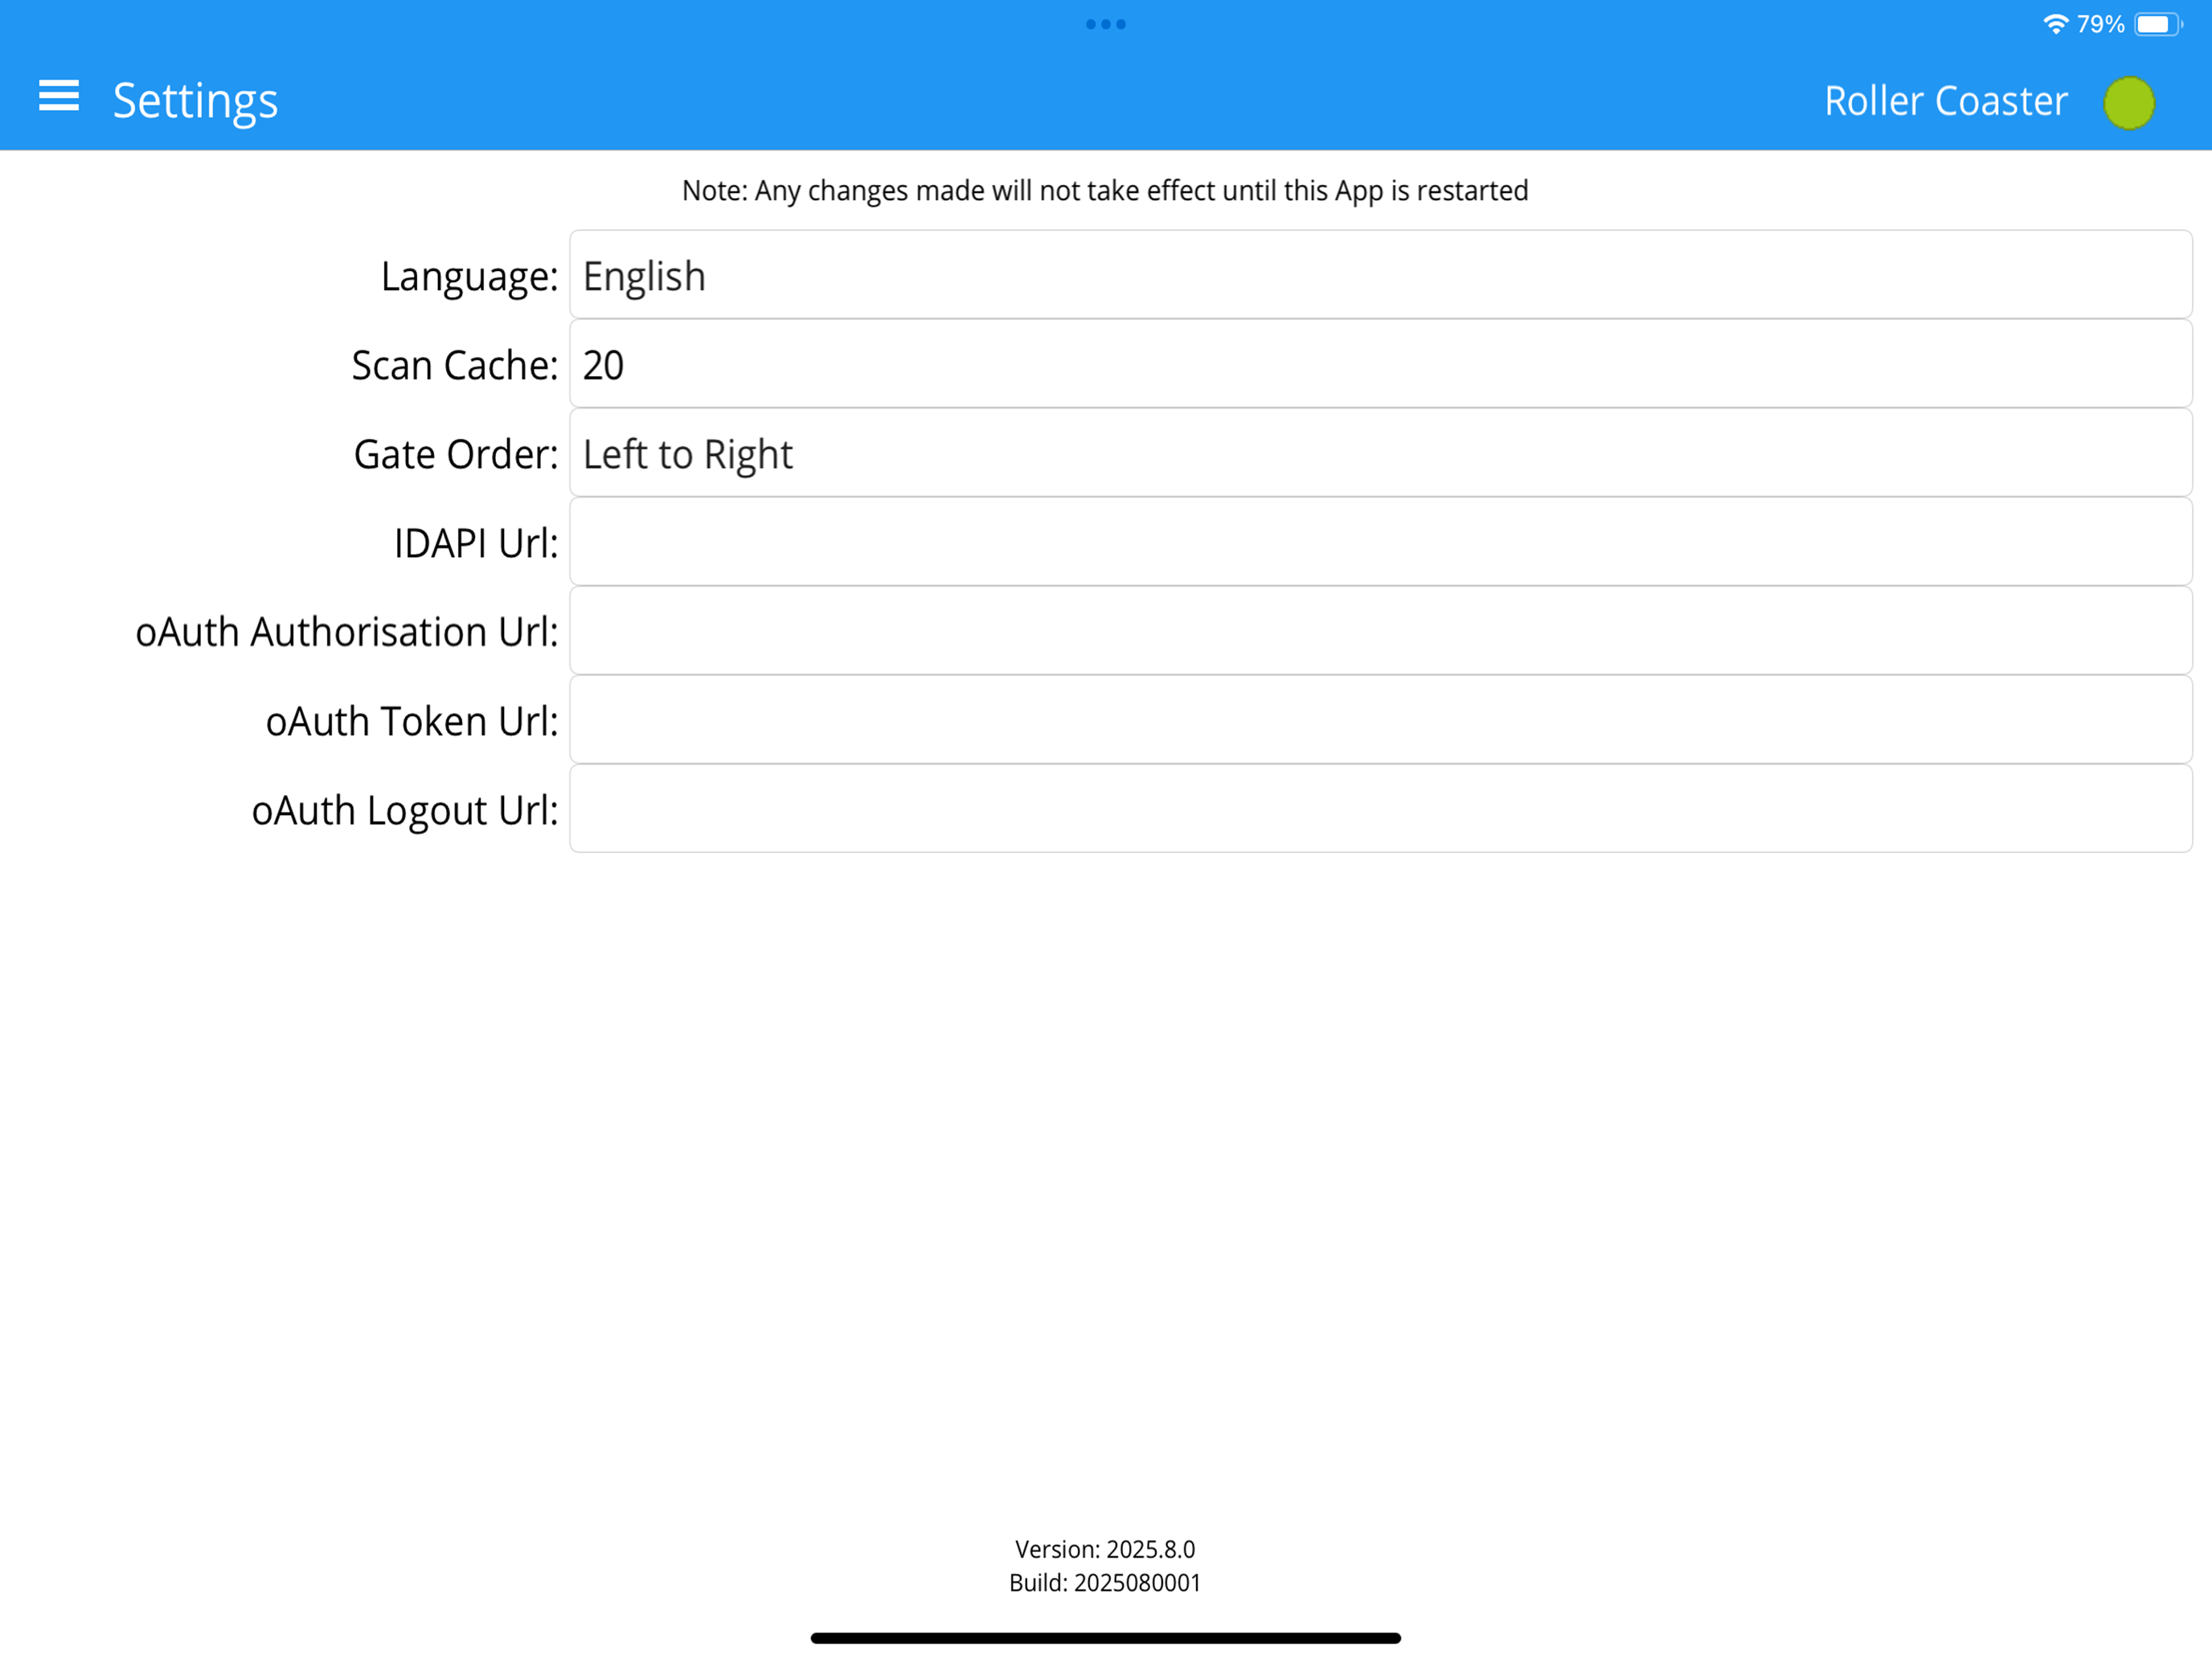The height and width of the screenshot is (1659, 2212).
Task: Click the Language: label
Action: (469, 277)
